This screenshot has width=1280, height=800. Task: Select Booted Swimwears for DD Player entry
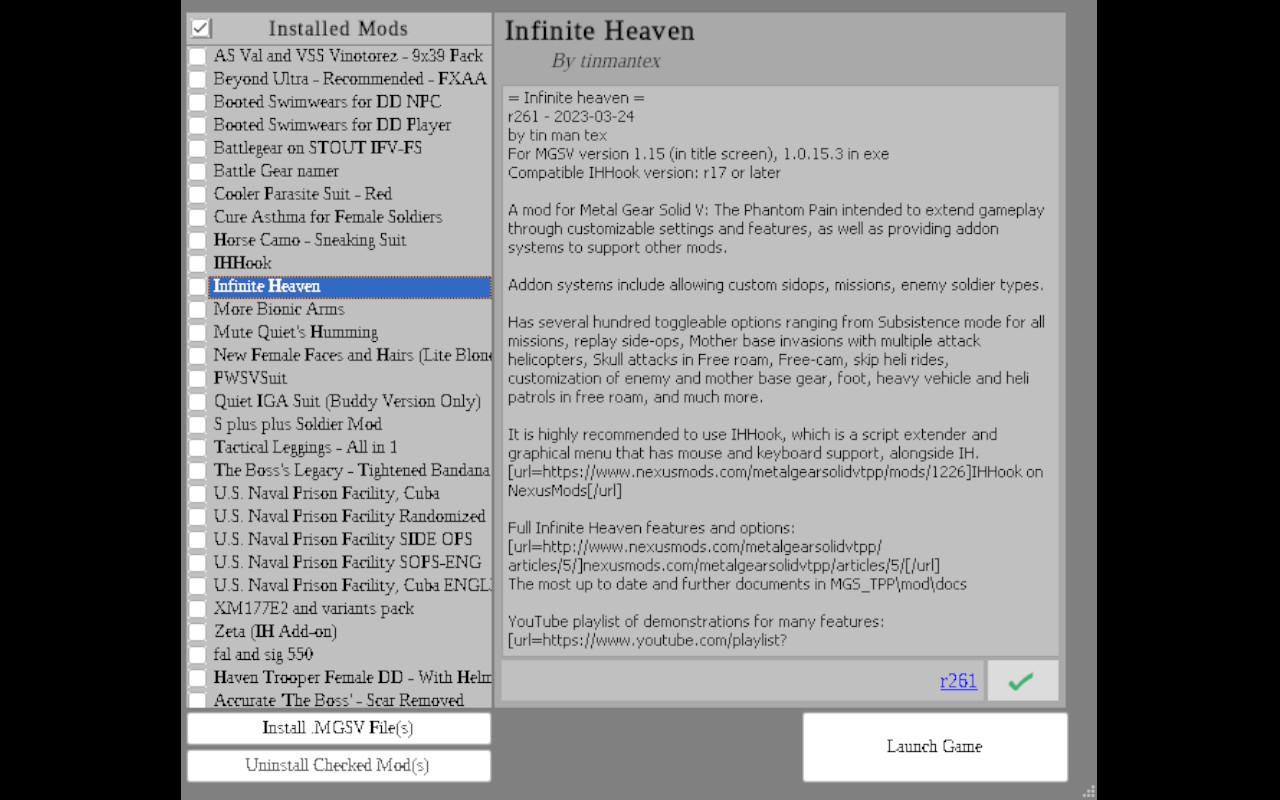pos(332,125)
